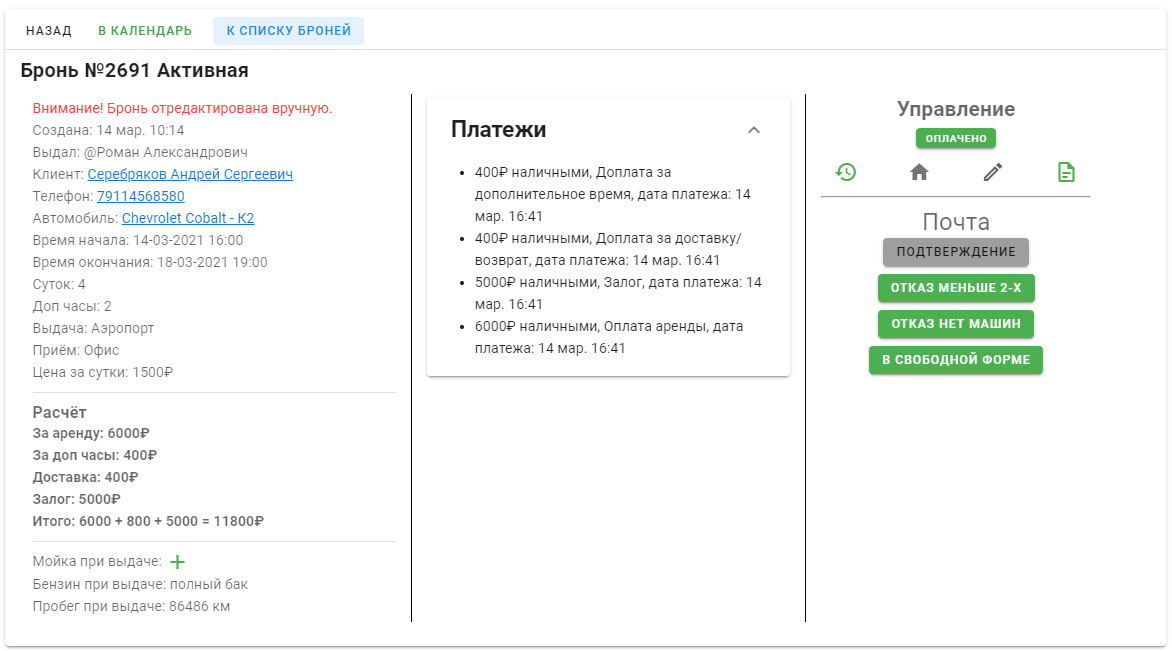Screen dimensions: 1172x651
Task: Click the ОПЛАЧЕНО status badge
Action: (955, 138)
